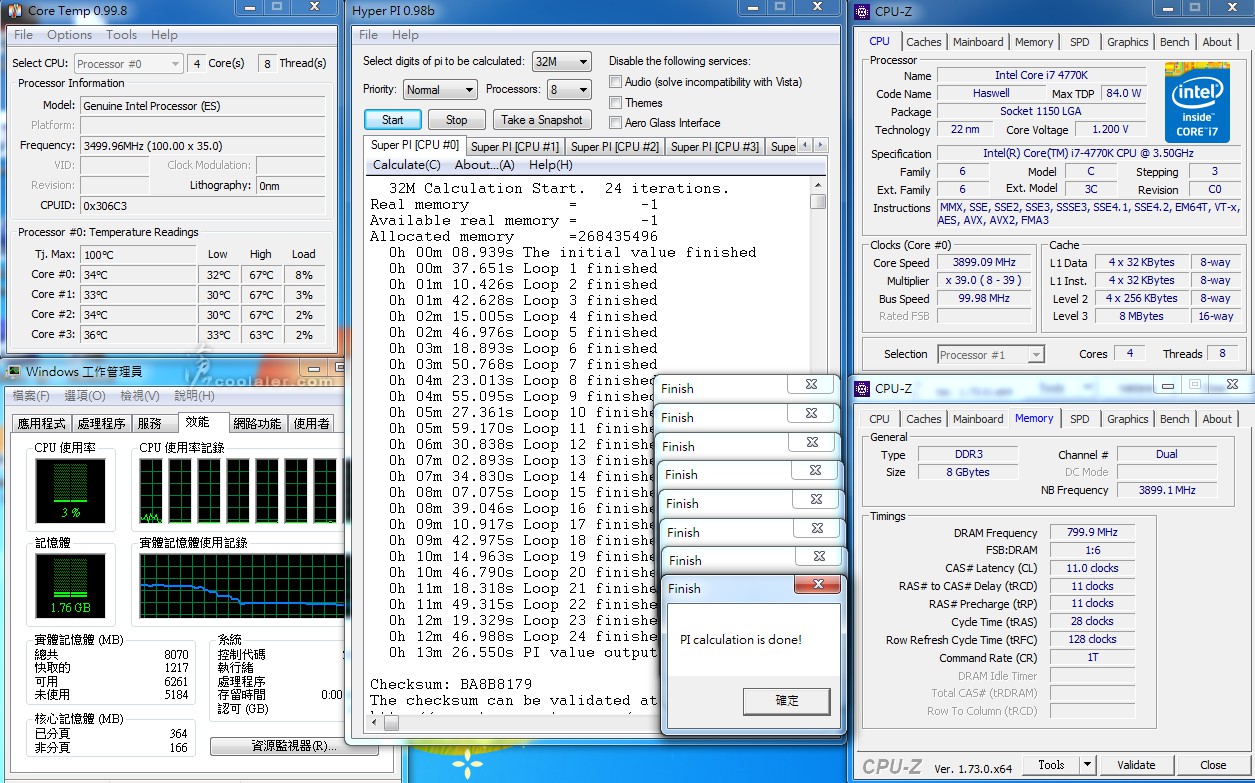Open Super PI Calculate(C) menu
The width and height of the screenshot is (1255, 783).
pyautogui.click(x=406, y=165)
